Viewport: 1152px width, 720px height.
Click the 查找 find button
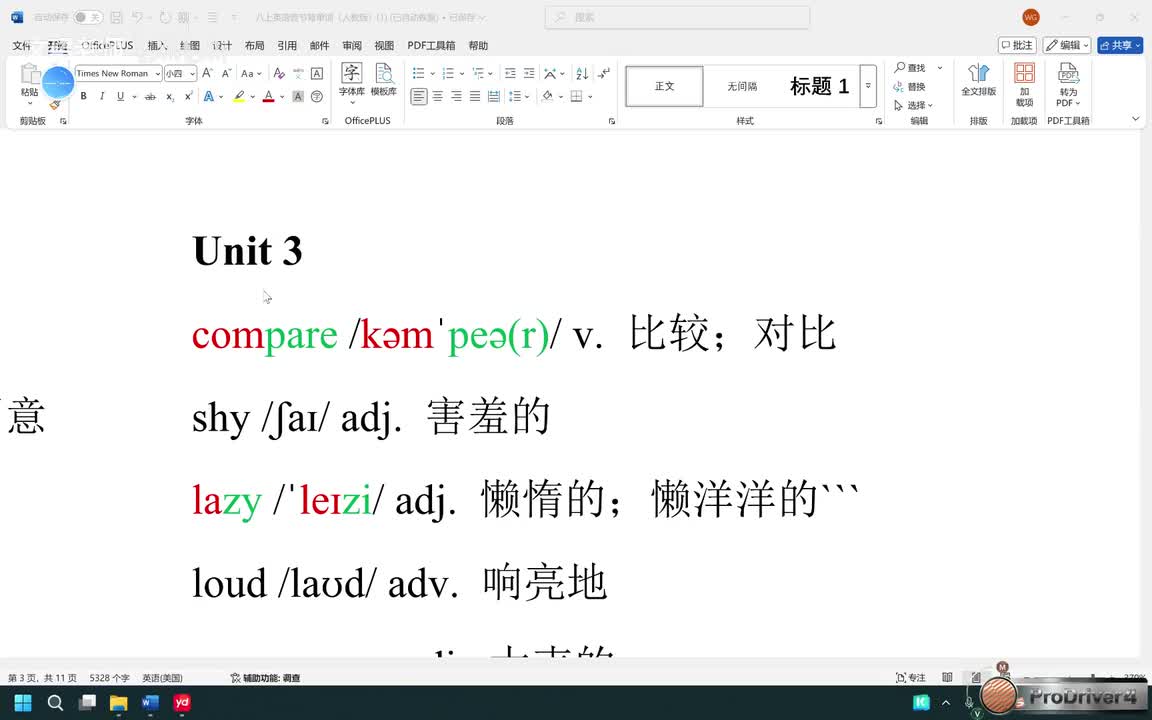911,68
